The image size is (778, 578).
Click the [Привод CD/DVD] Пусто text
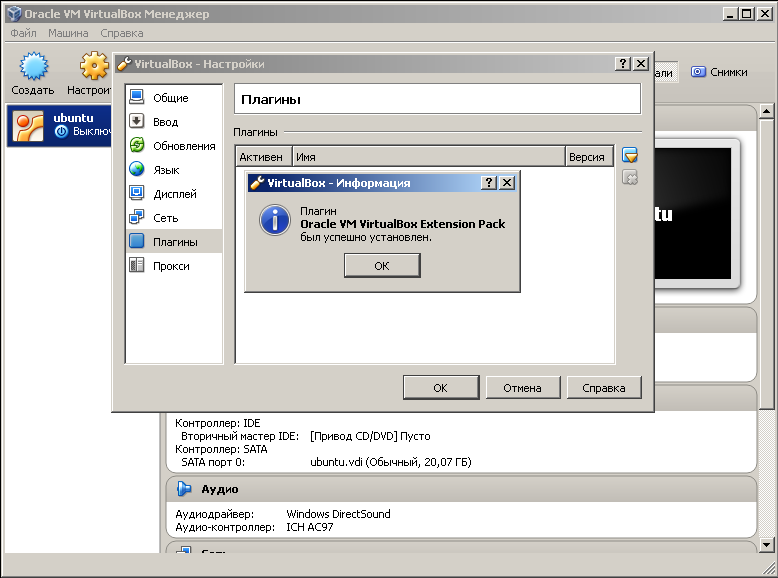370,436
